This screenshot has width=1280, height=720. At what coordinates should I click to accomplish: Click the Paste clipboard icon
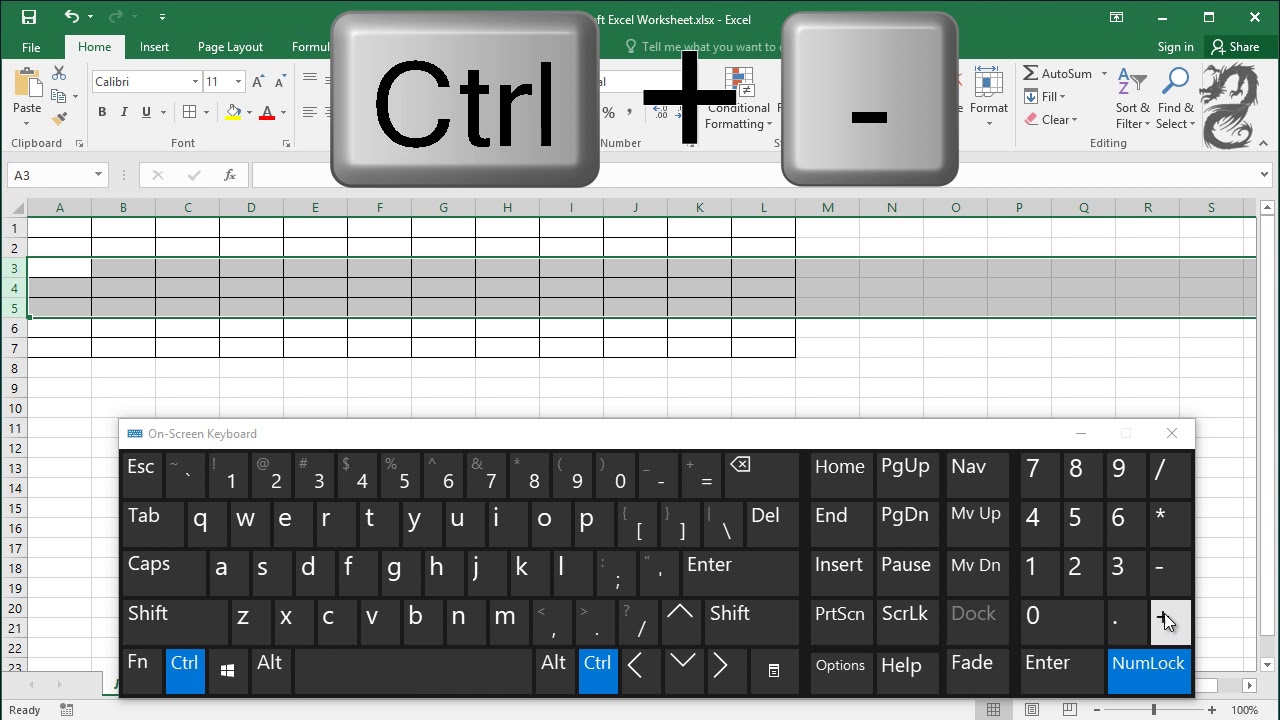pyautogui.click(x=27, y=83)
